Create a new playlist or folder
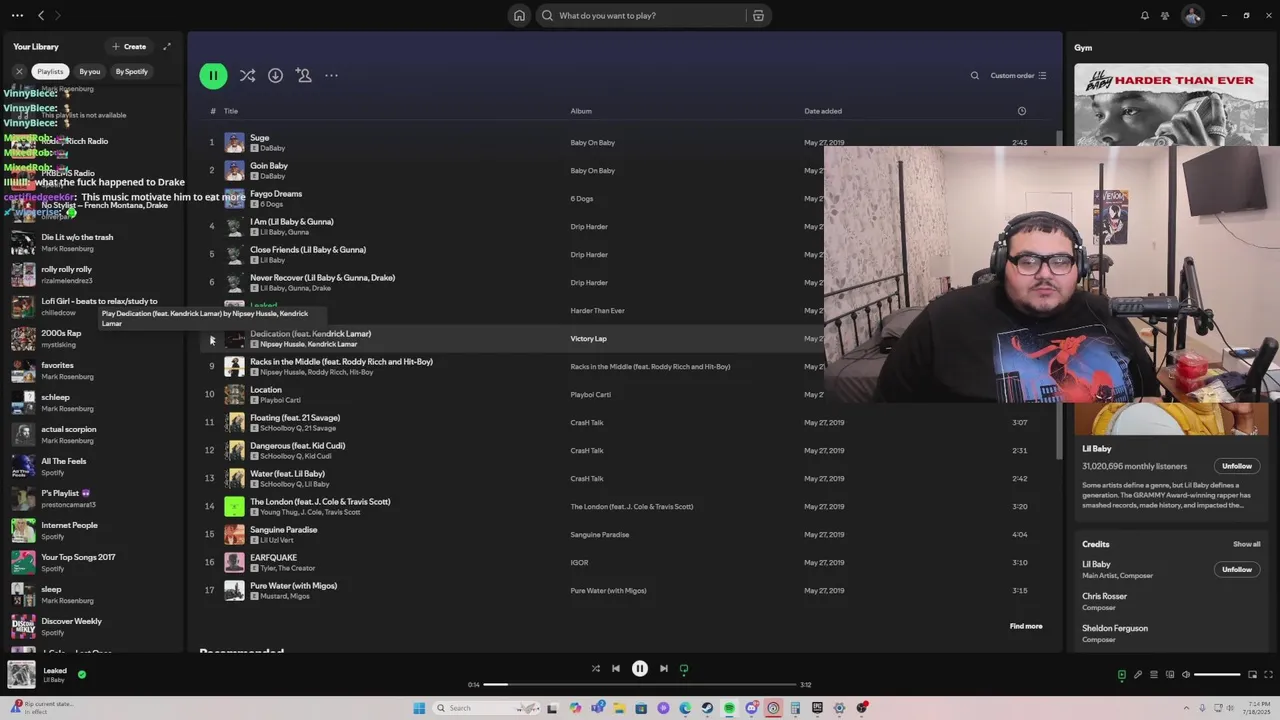1280x720 pixels. point(129,46)
